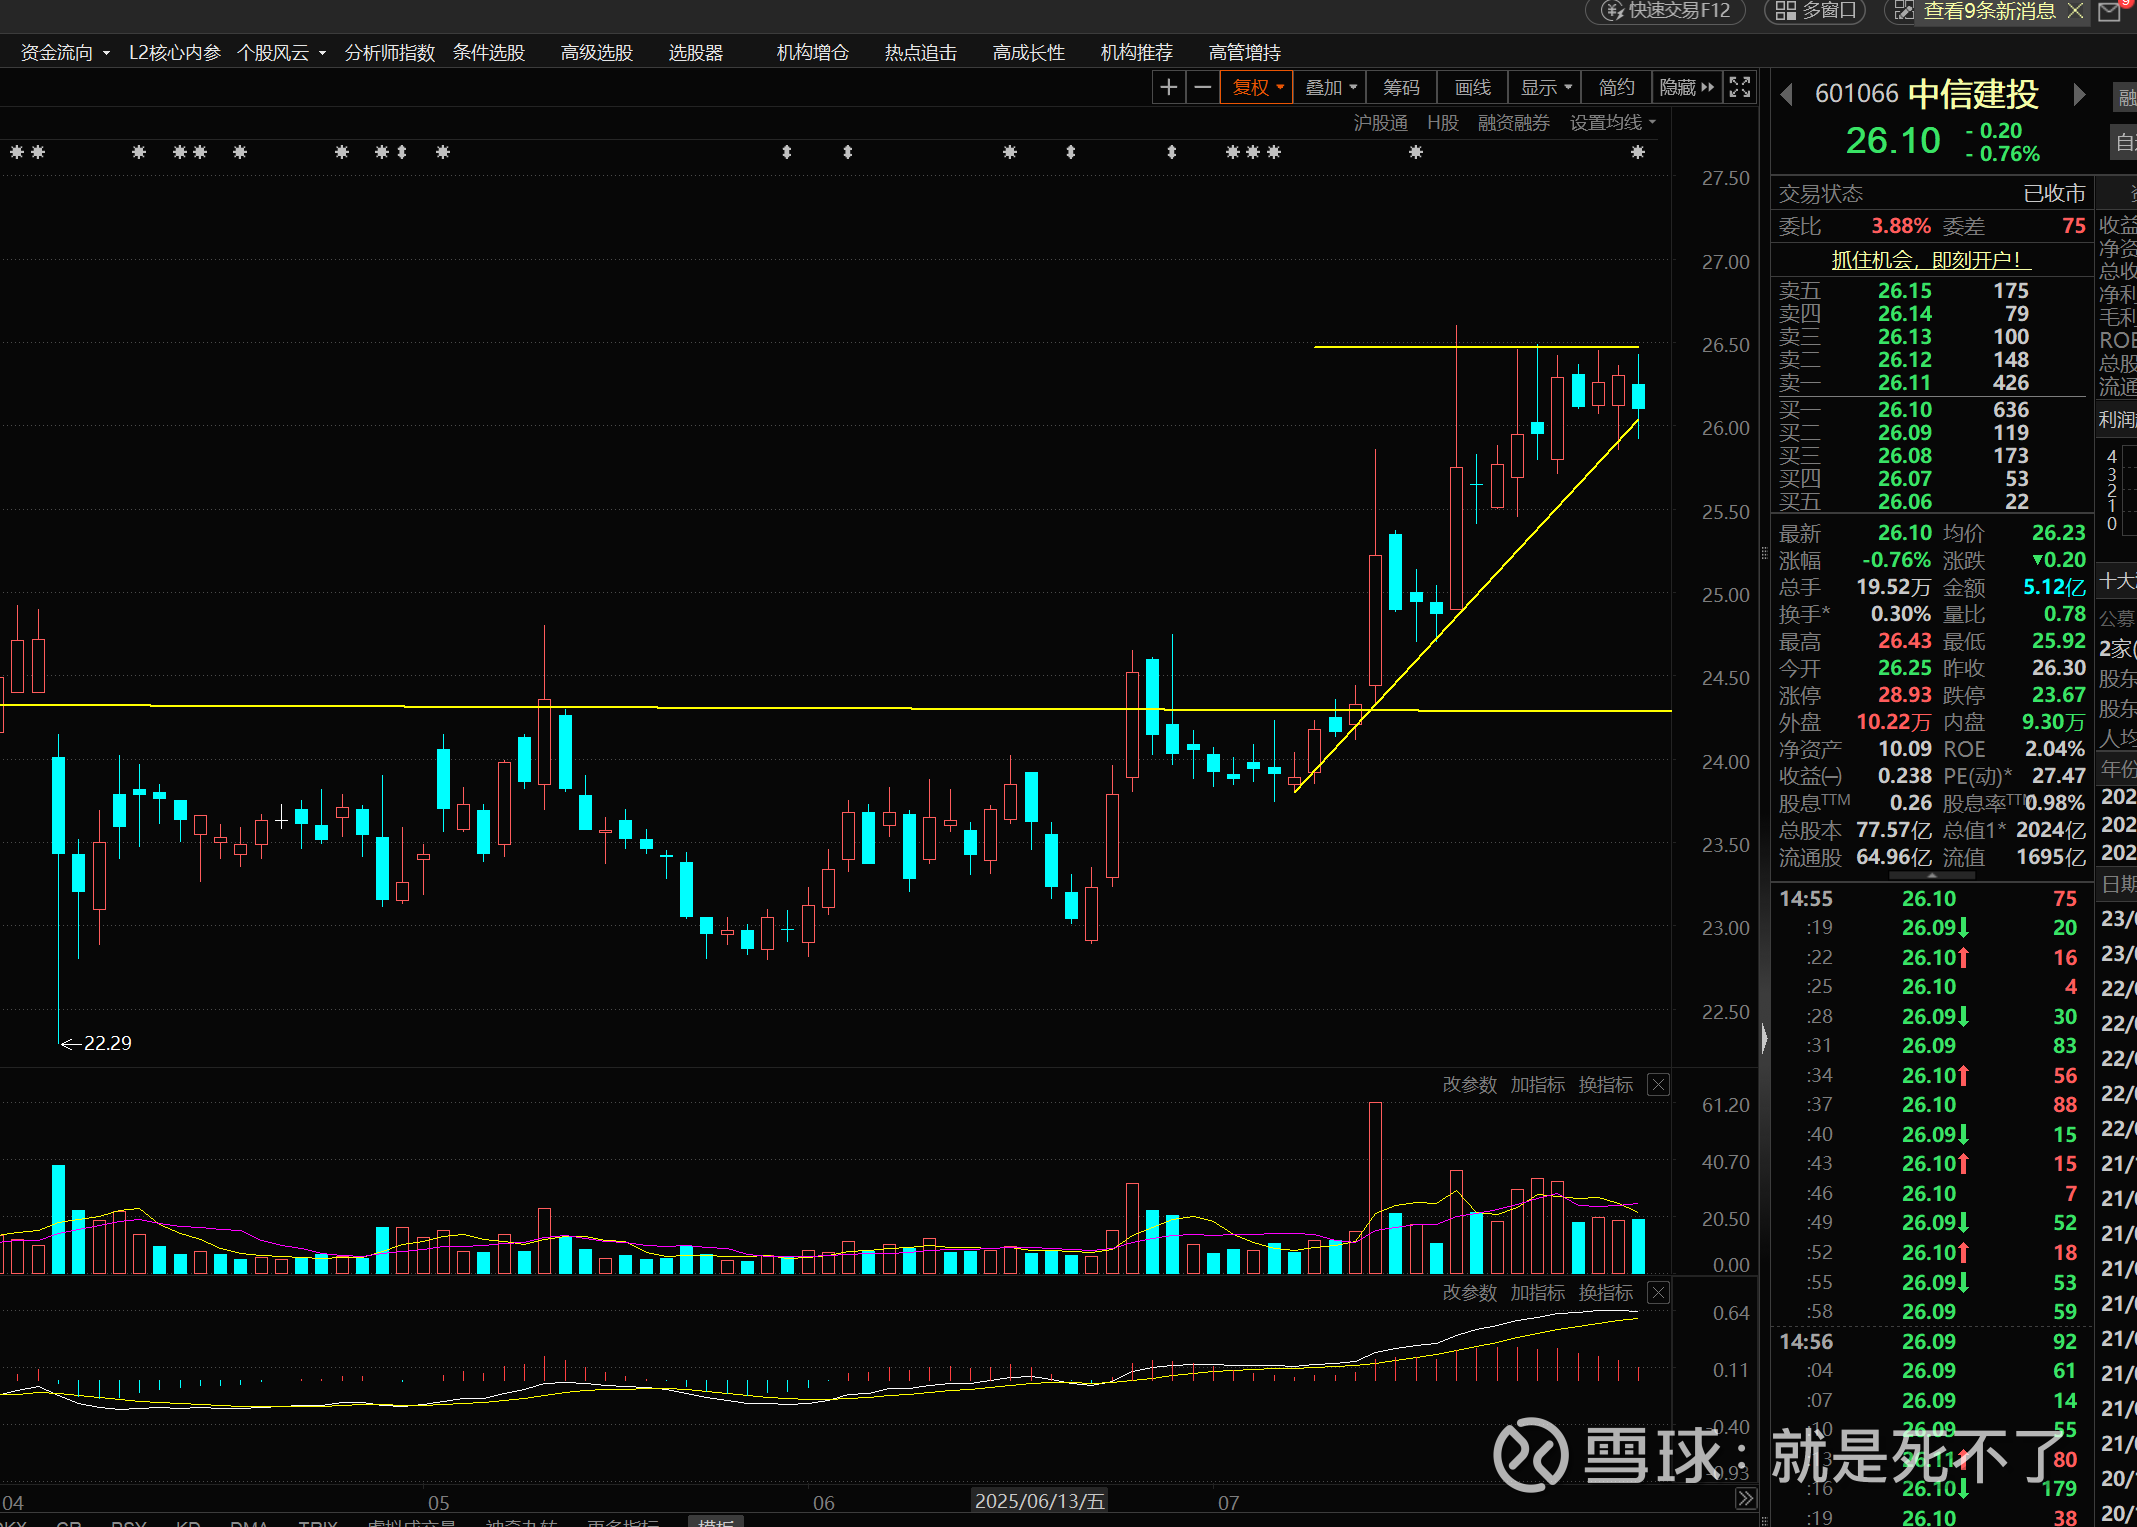
Task: Go to previous stock with left arrow
Action: click(x=1787, y=95)
